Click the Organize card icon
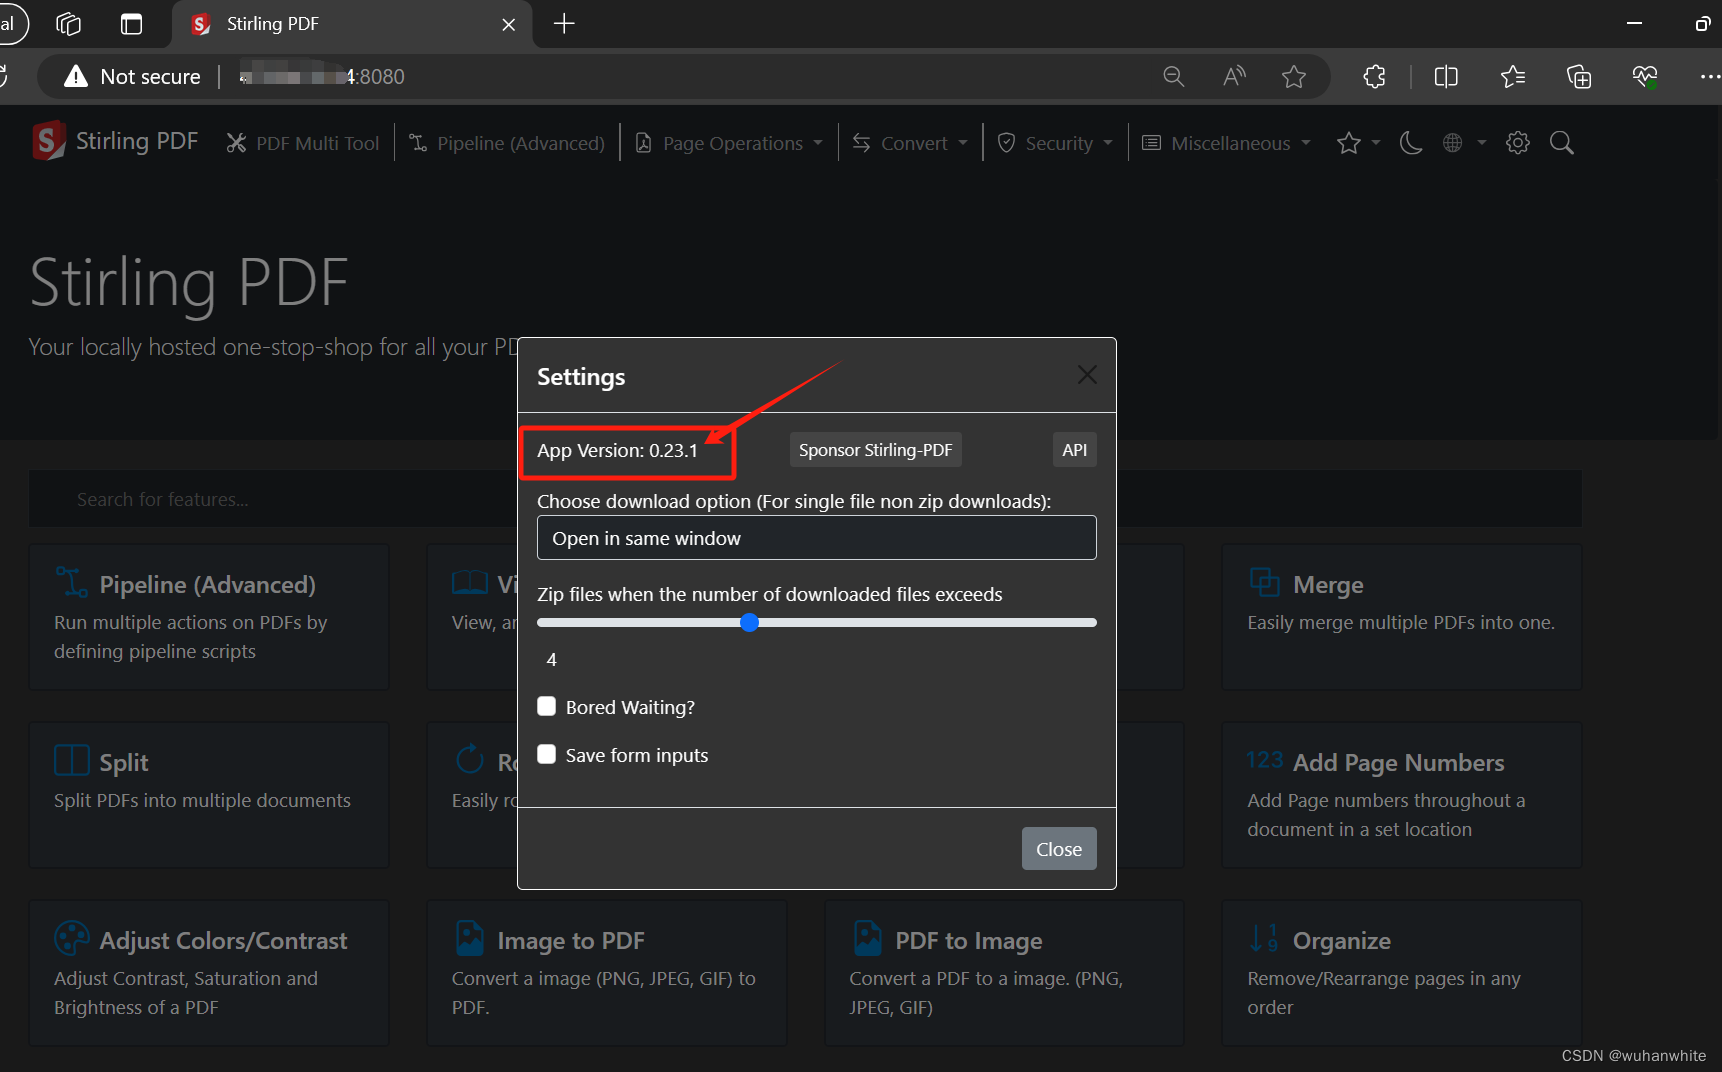The width and height of the screenshot is (1722, 1072). pos(1264,938)
